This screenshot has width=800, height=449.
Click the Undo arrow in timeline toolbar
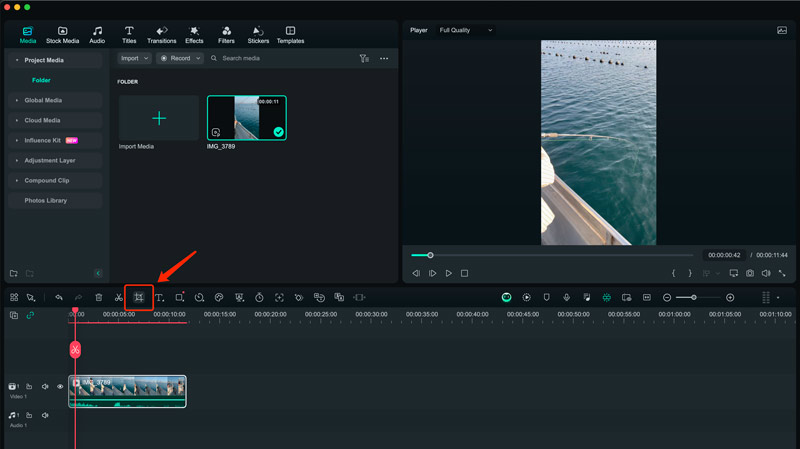(59, 297)
